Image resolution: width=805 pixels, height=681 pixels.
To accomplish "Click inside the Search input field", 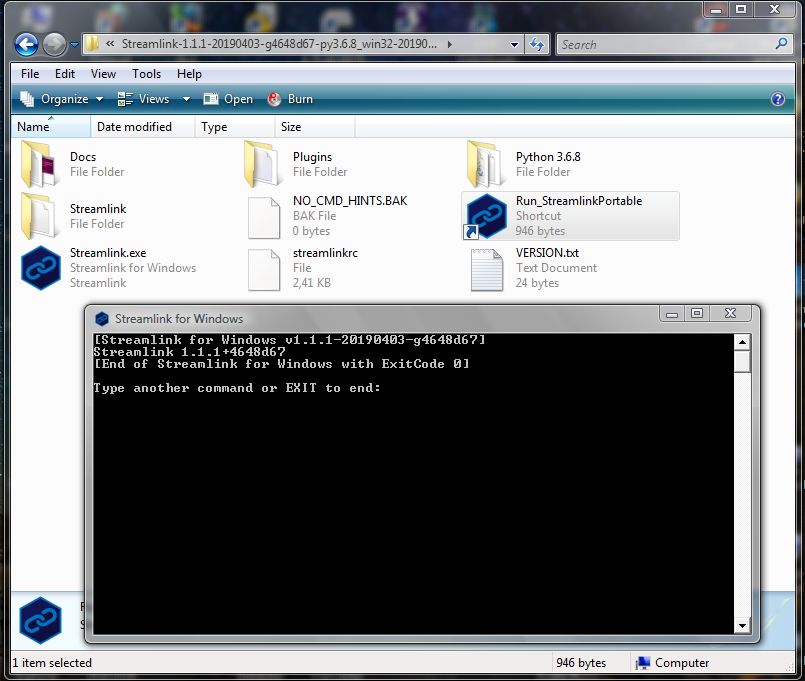I will pyautogui.click(x=660, y=44).
